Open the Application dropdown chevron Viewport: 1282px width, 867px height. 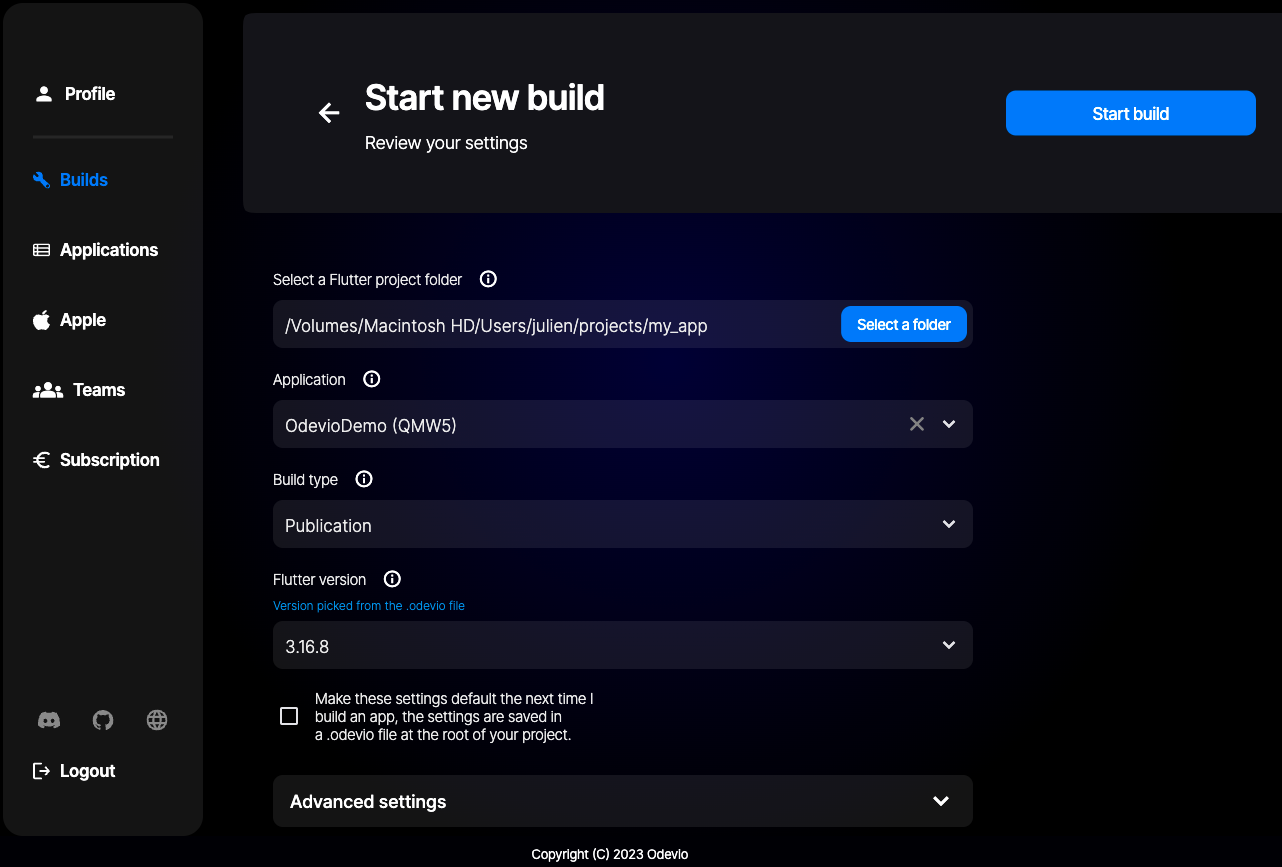(x=949, y=424)
